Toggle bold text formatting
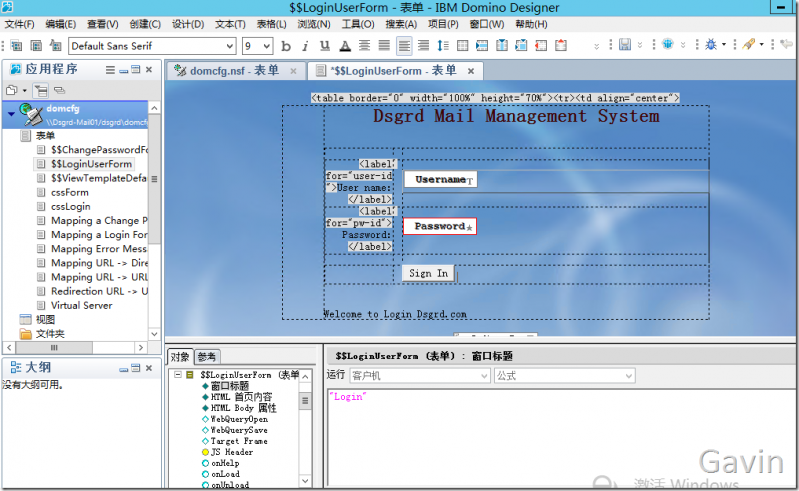The image size is (799, 491). (286, 46)
